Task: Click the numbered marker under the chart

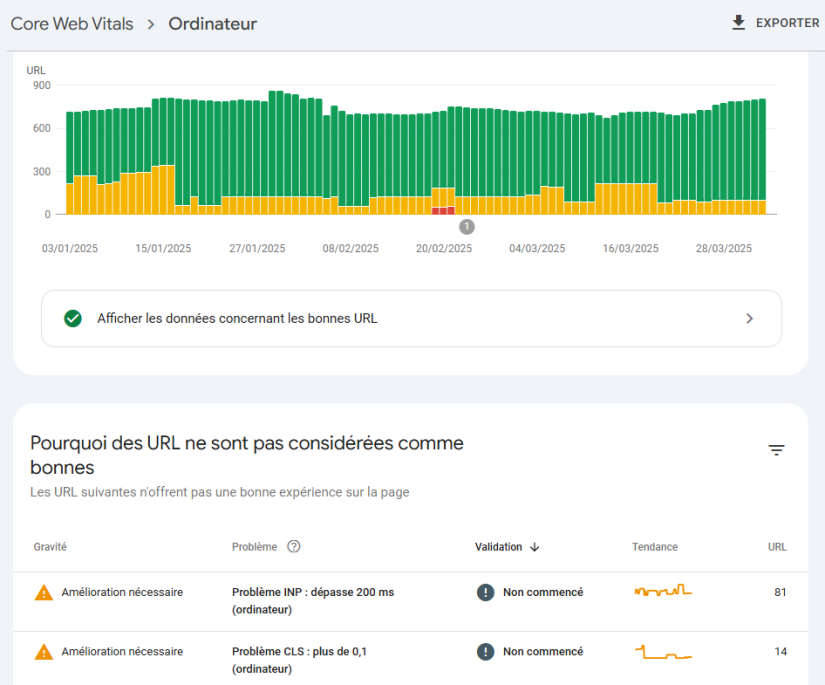Action: 466,227
